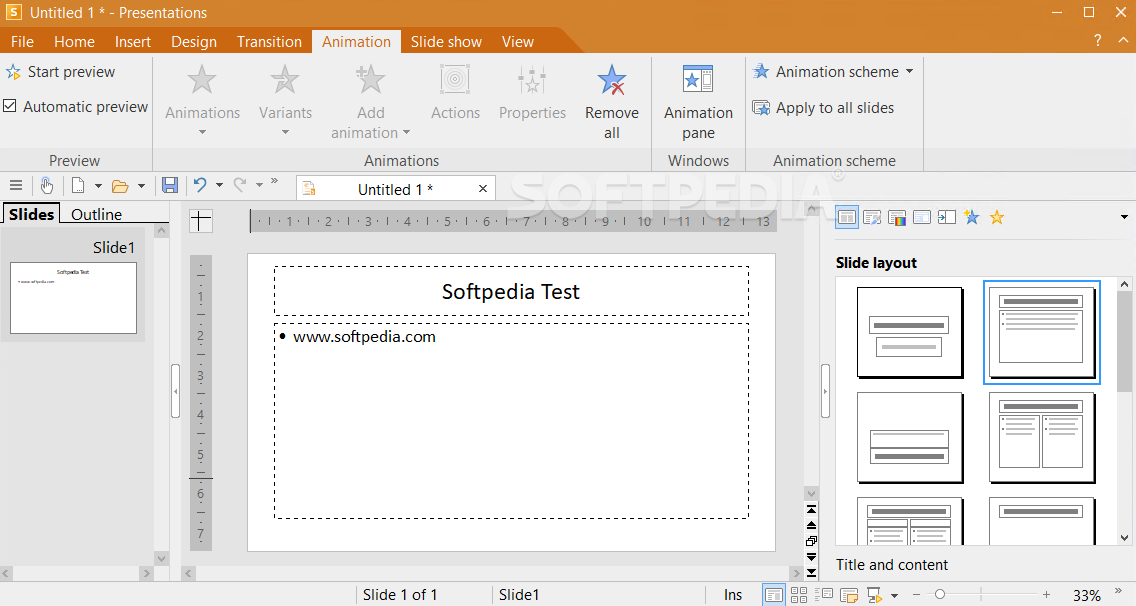Click Remove all animations
The height and width of the screenshot is (606, 1136).
pos(611,101)
